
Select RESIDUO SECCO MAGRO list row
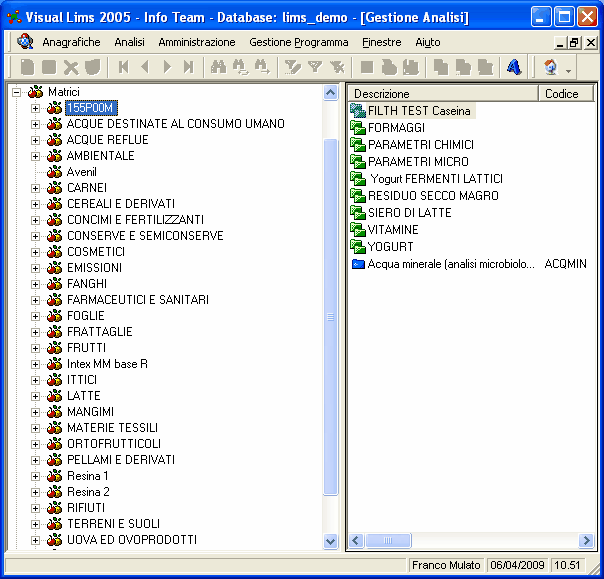coord(433,195)
